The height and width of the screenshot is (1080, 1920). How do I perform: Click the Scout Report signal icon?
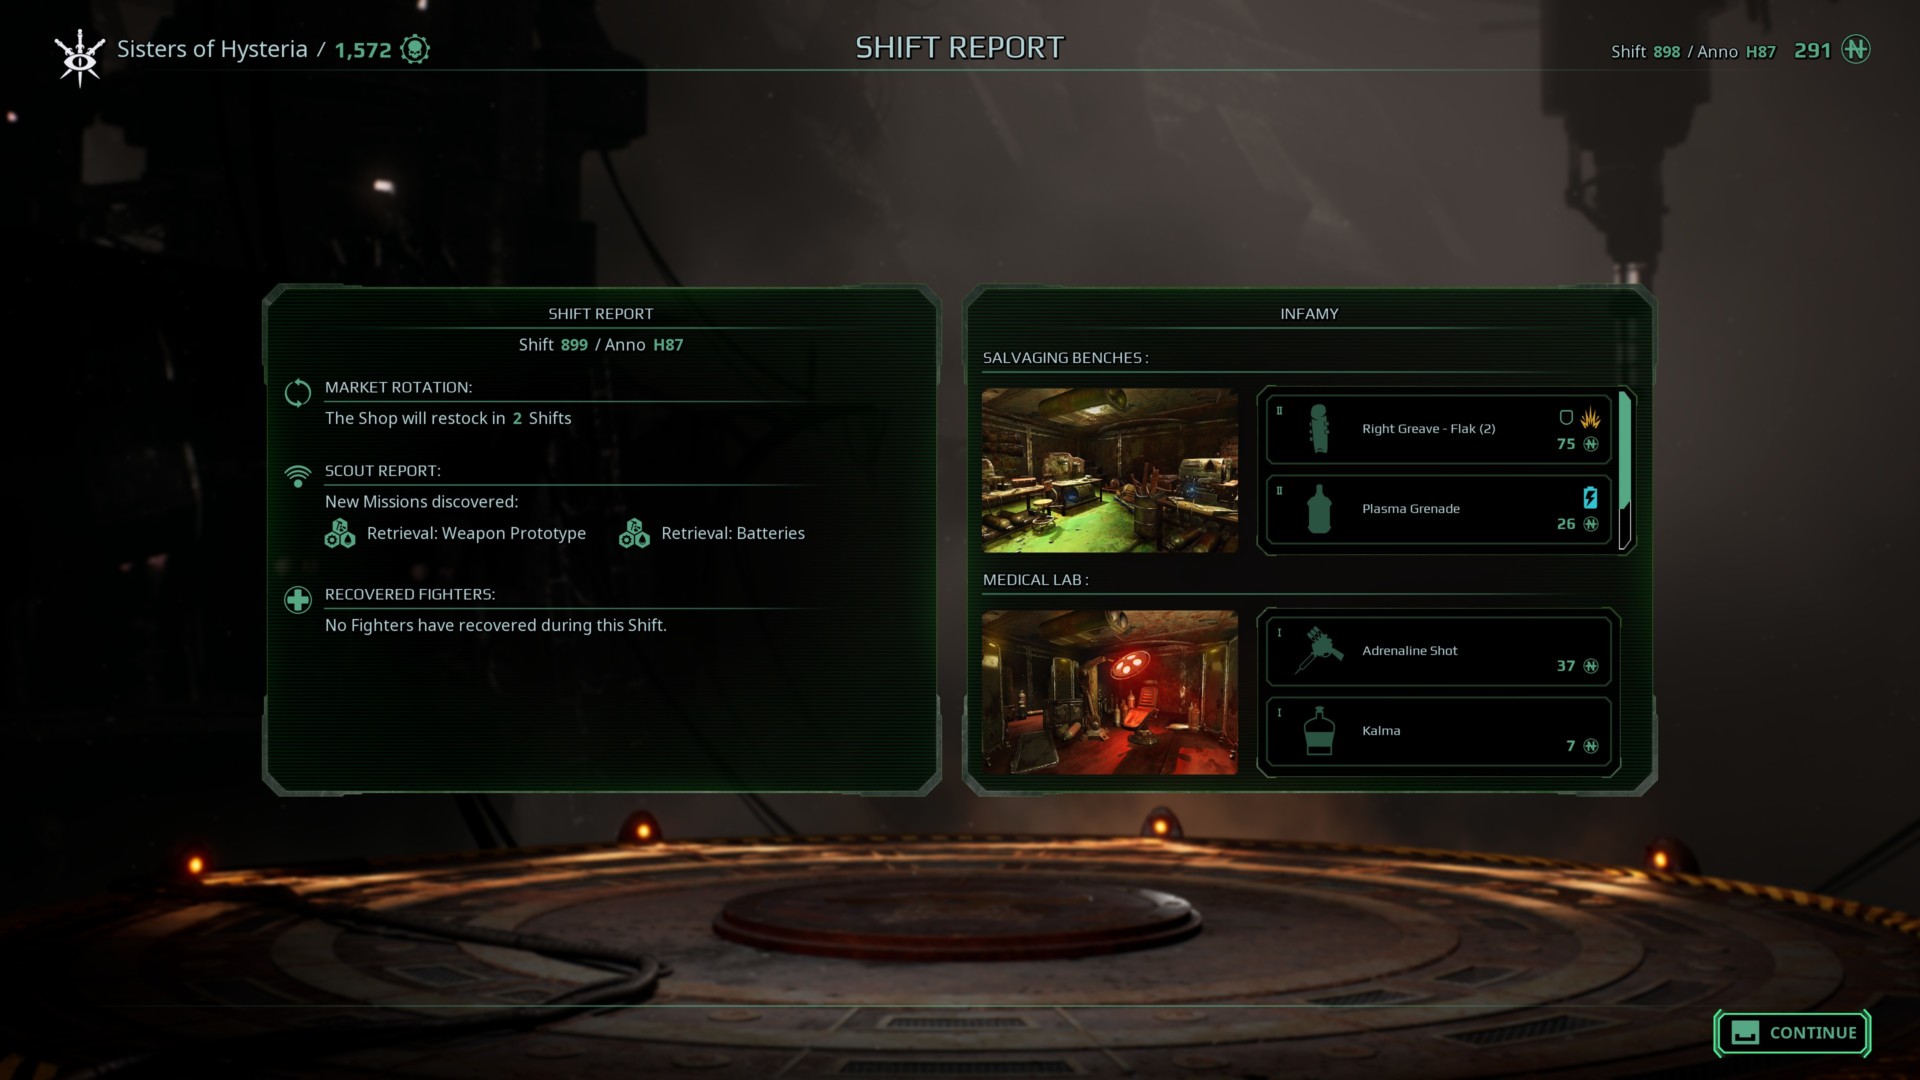tap(298, 476)
